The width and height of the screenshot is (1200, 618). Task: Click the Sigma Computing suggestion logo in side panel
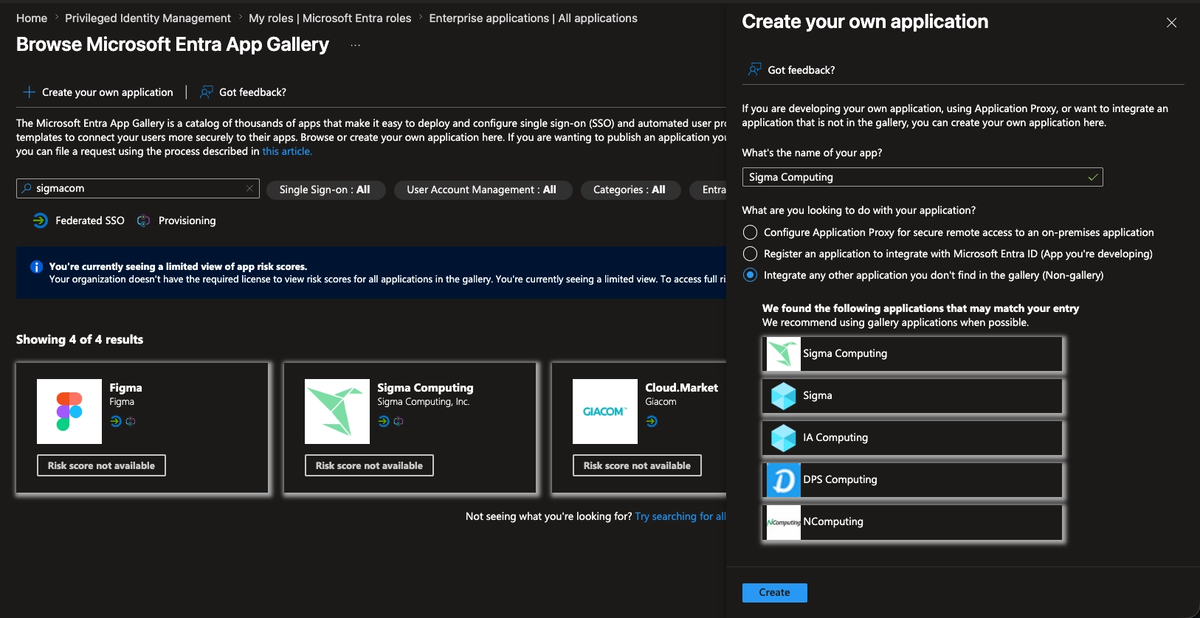784,354
